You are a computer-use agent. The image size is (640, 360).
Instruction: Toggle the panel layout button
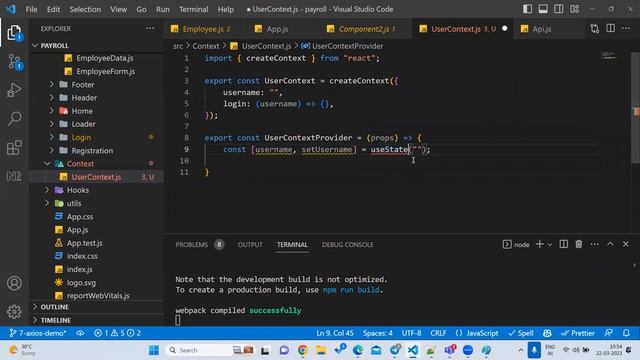pos(543,9)
